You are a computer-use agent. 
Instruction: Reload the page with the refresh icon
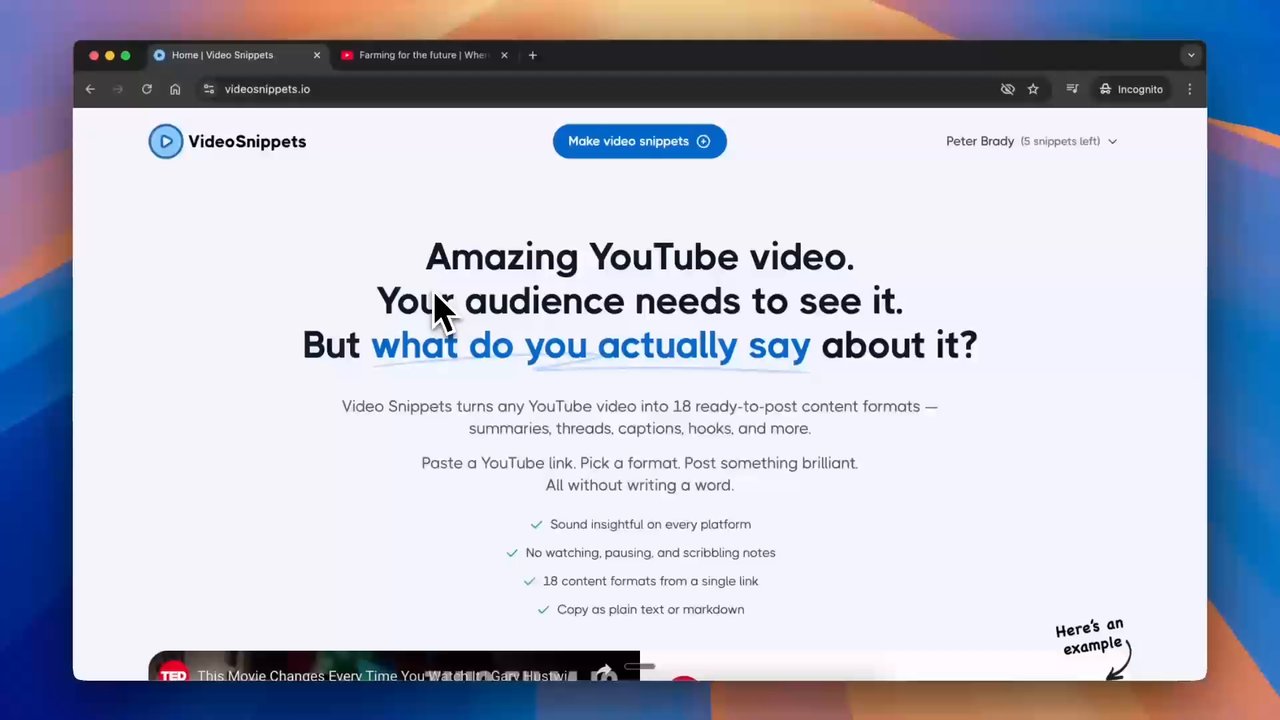147,89
